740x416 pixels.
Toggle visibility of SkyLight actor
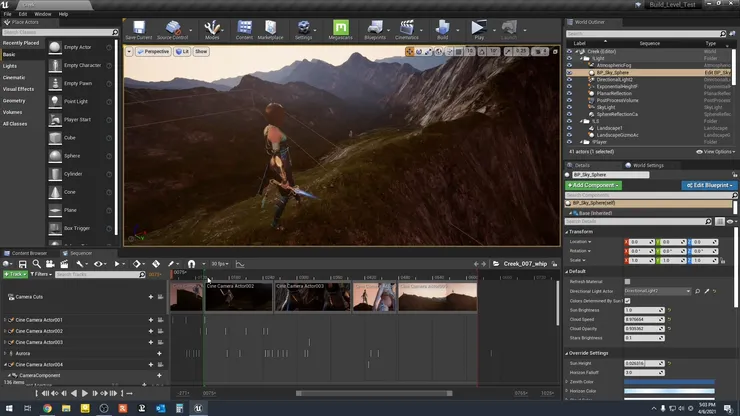(x=569, y=107)
